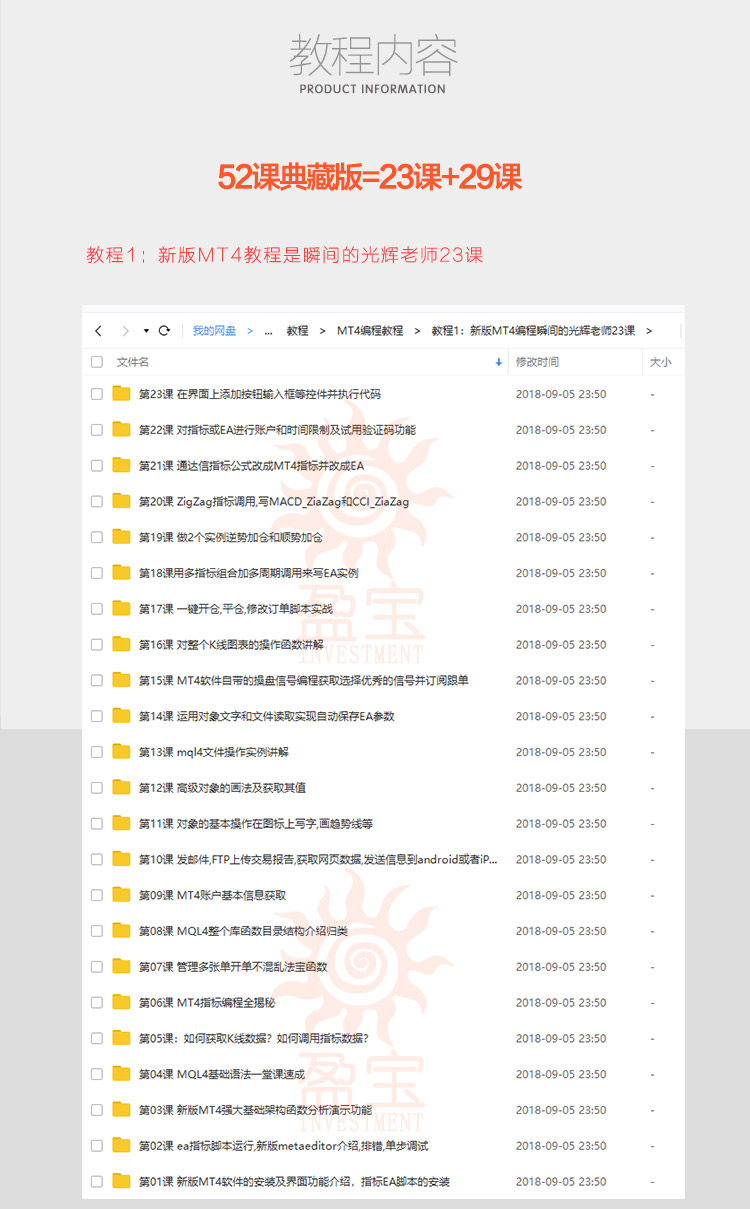Go back with the left arrow button
Screen dimensions: 750x1209
pos(98,331)
